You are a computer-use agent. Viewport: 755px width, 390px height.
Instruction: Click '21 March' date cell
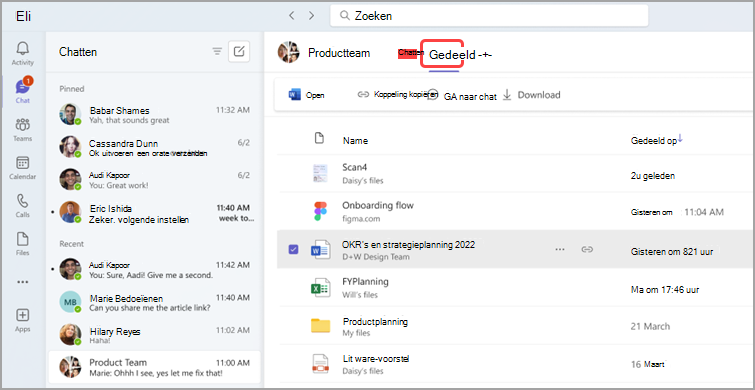(650, 326)
